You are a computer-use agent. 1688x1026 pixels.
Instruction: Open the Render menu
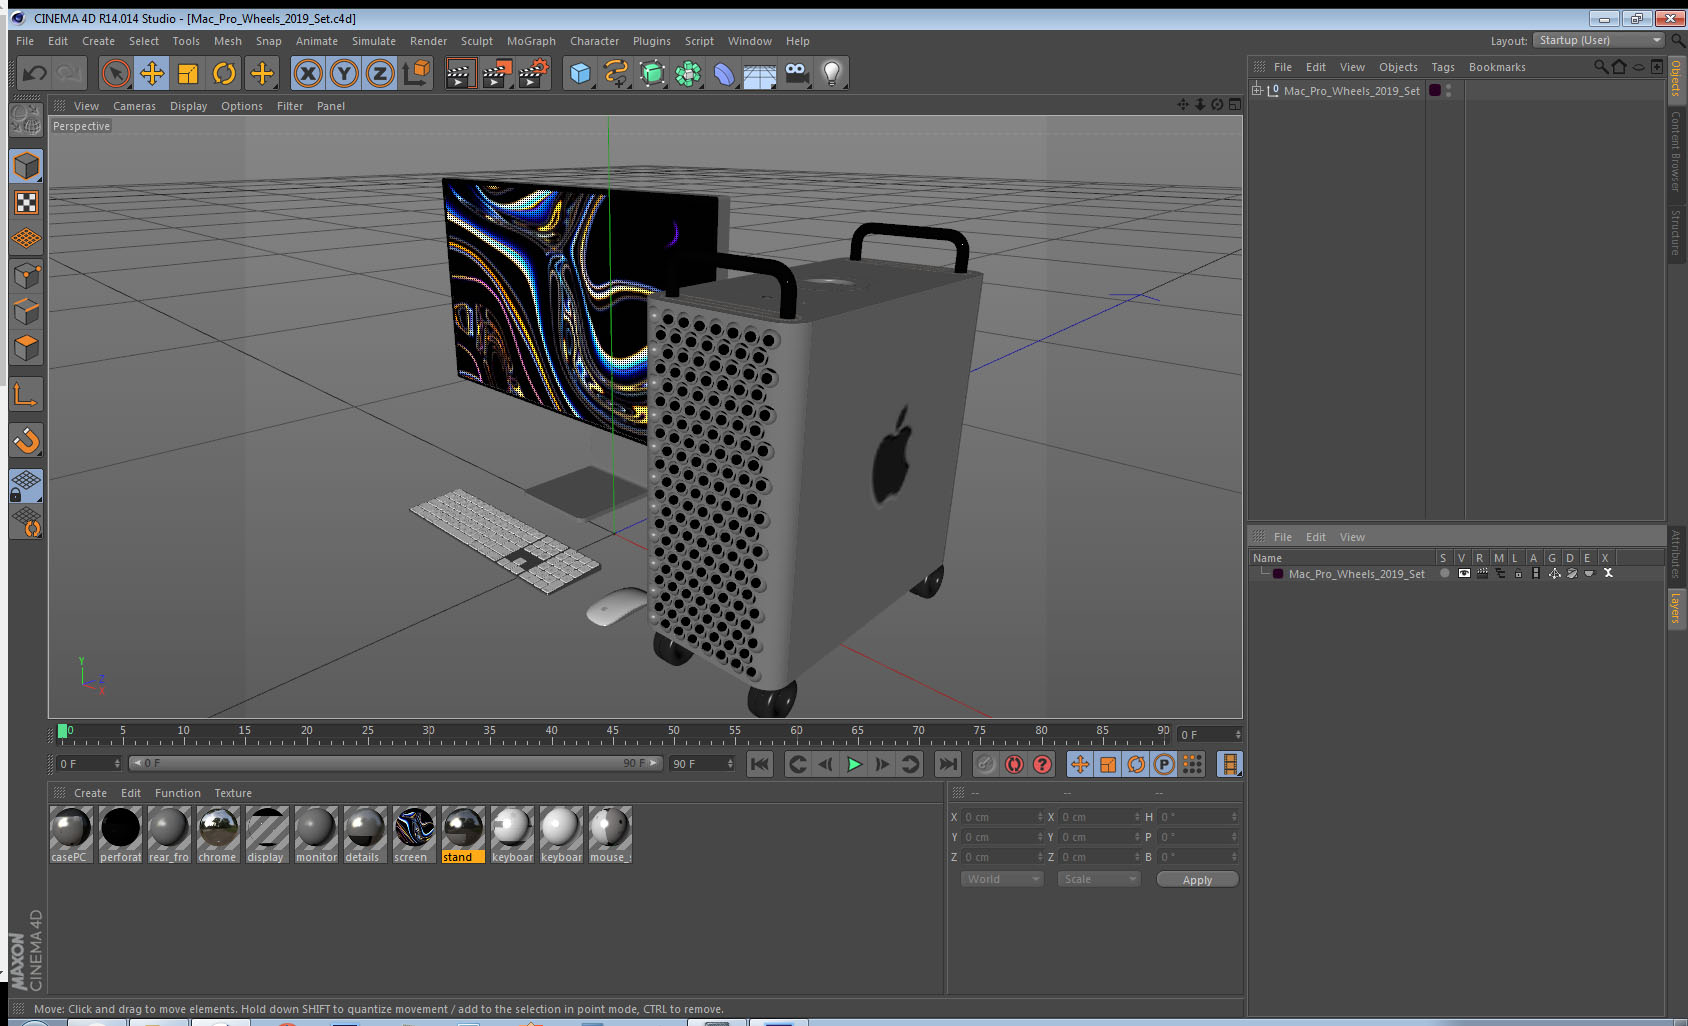(x=428, y=41)
